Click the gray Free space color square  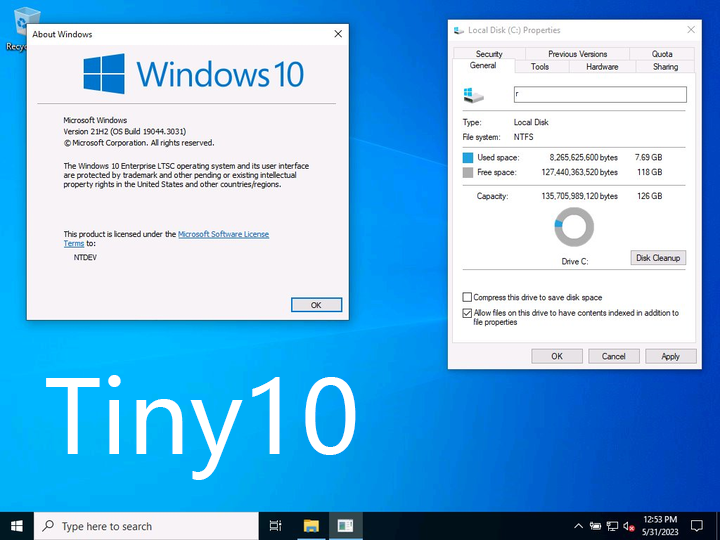click(x=467, y=173)
